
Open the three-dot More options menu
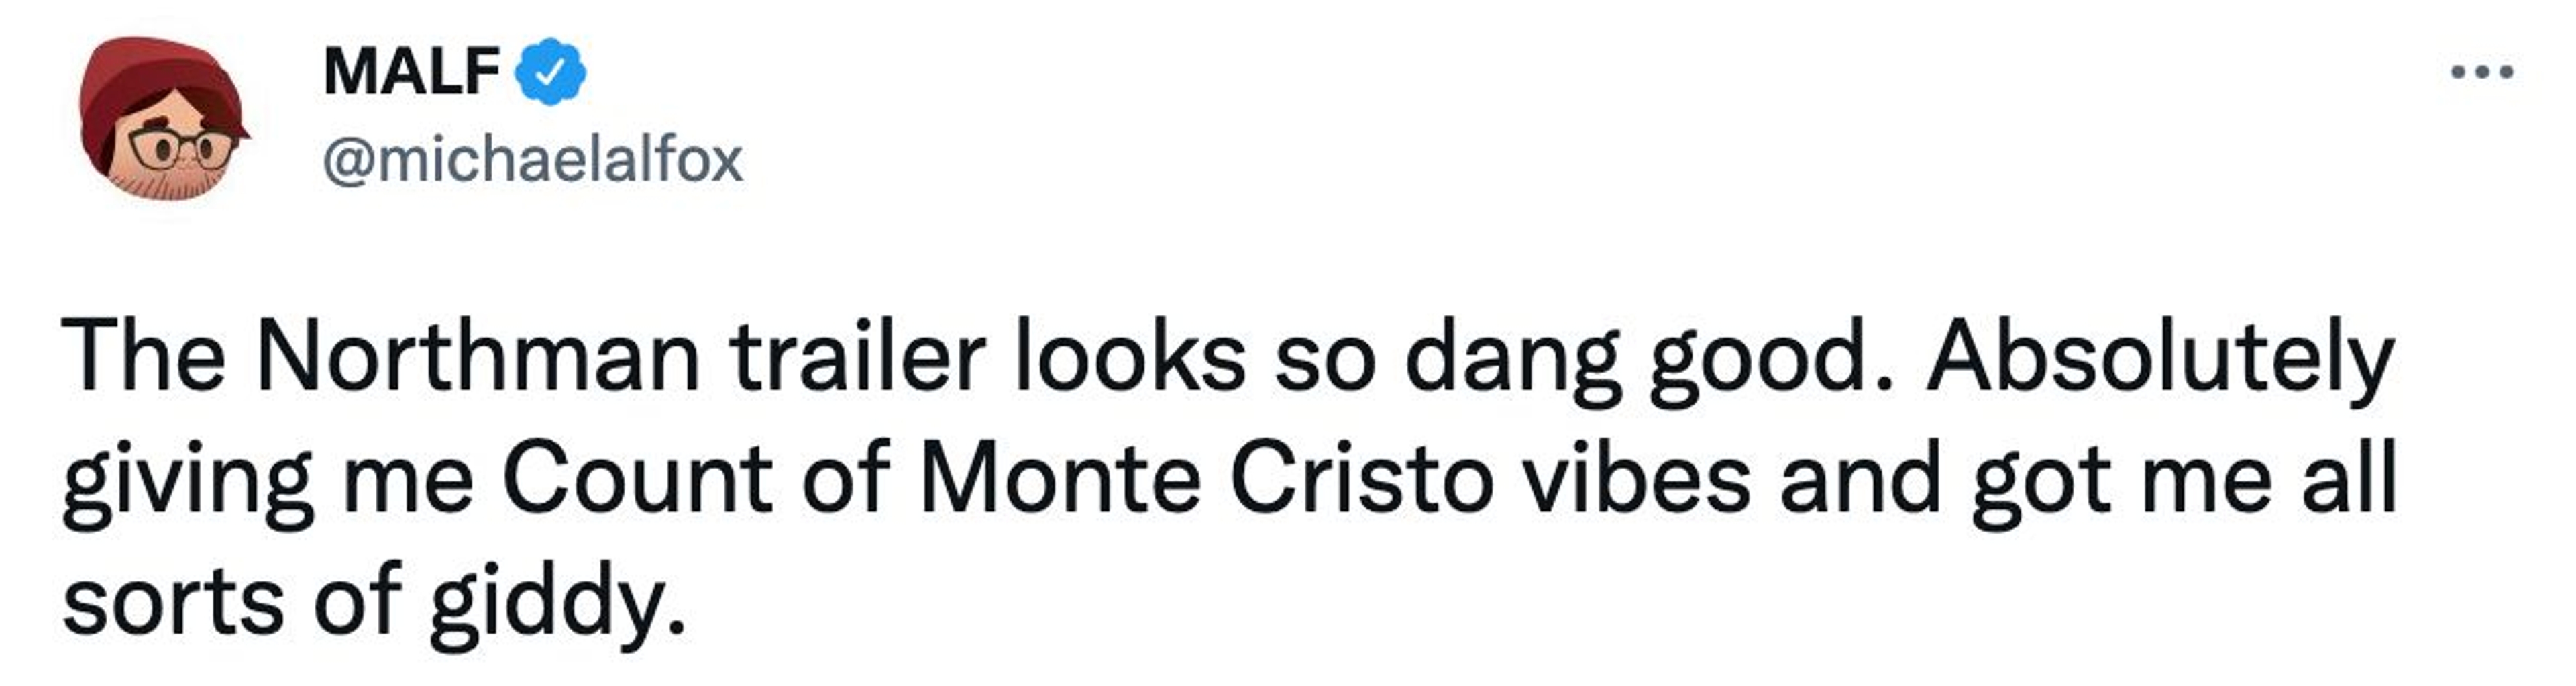click(2482, 72)
